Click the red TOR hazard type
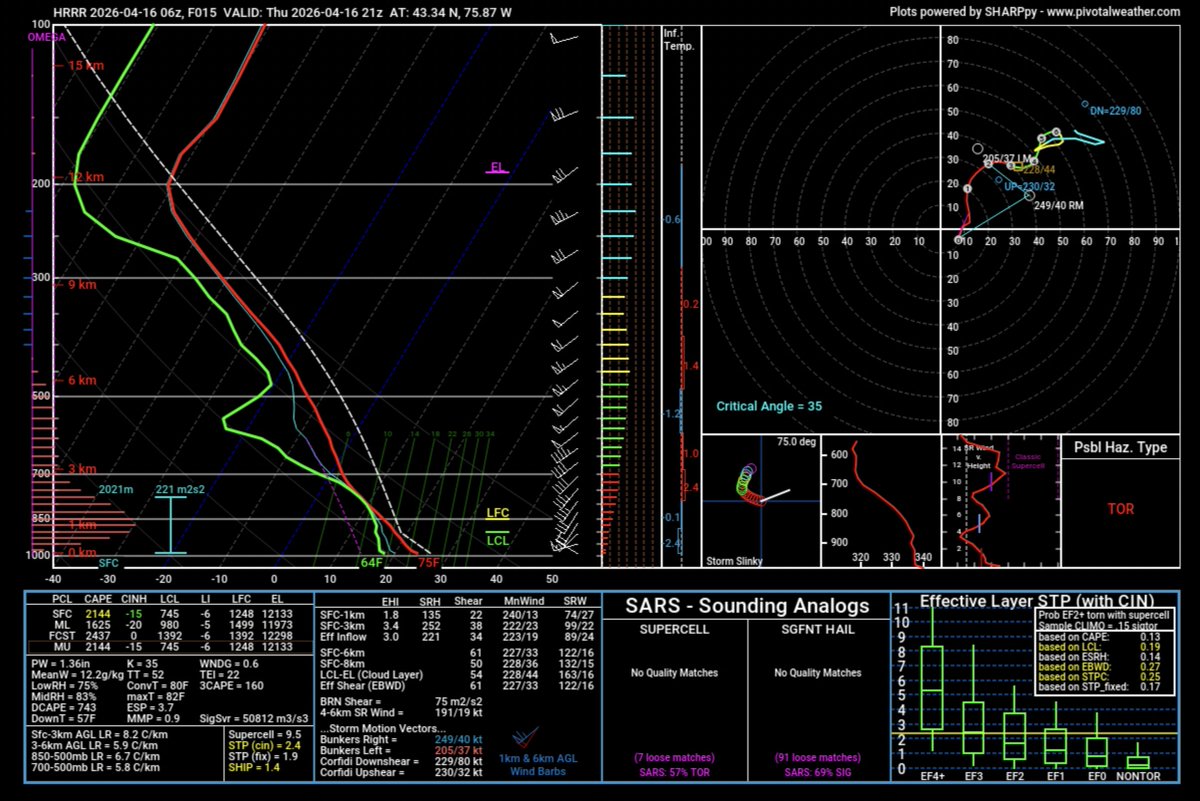The image size is (1200, 801). (x=1120, y=509)
